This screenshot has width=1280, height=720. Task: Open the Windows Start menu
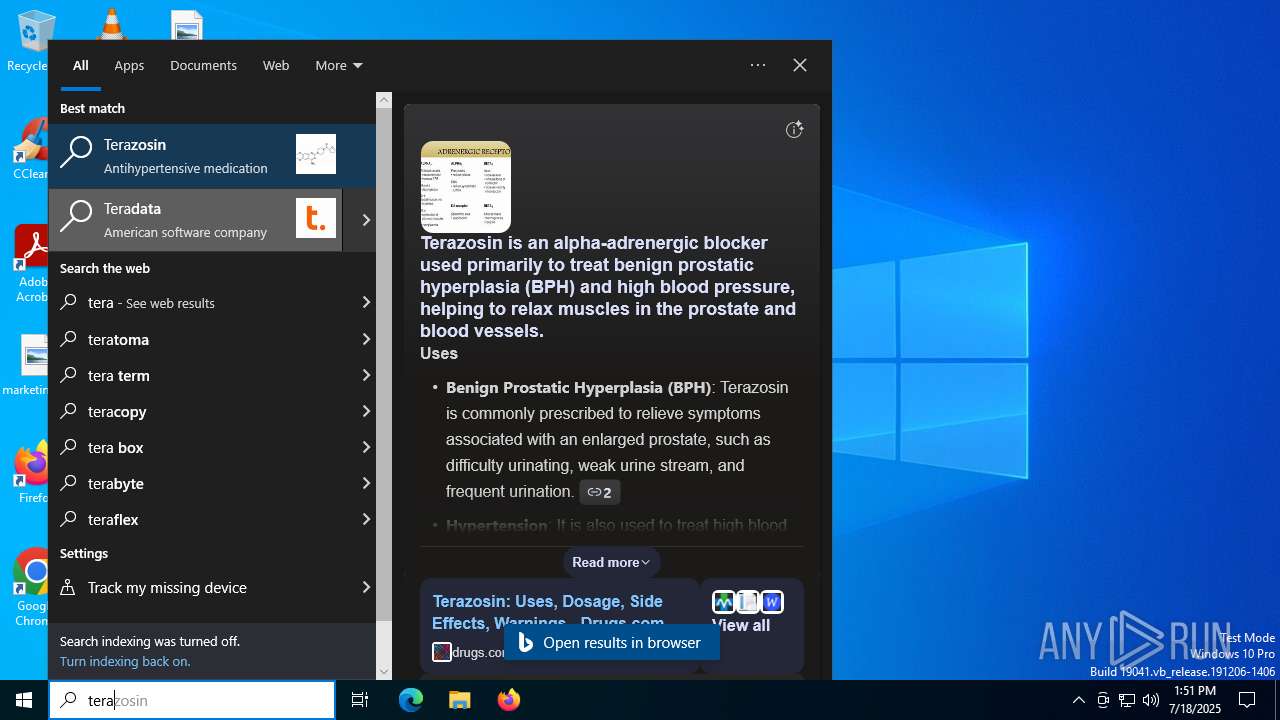point(24,700)
